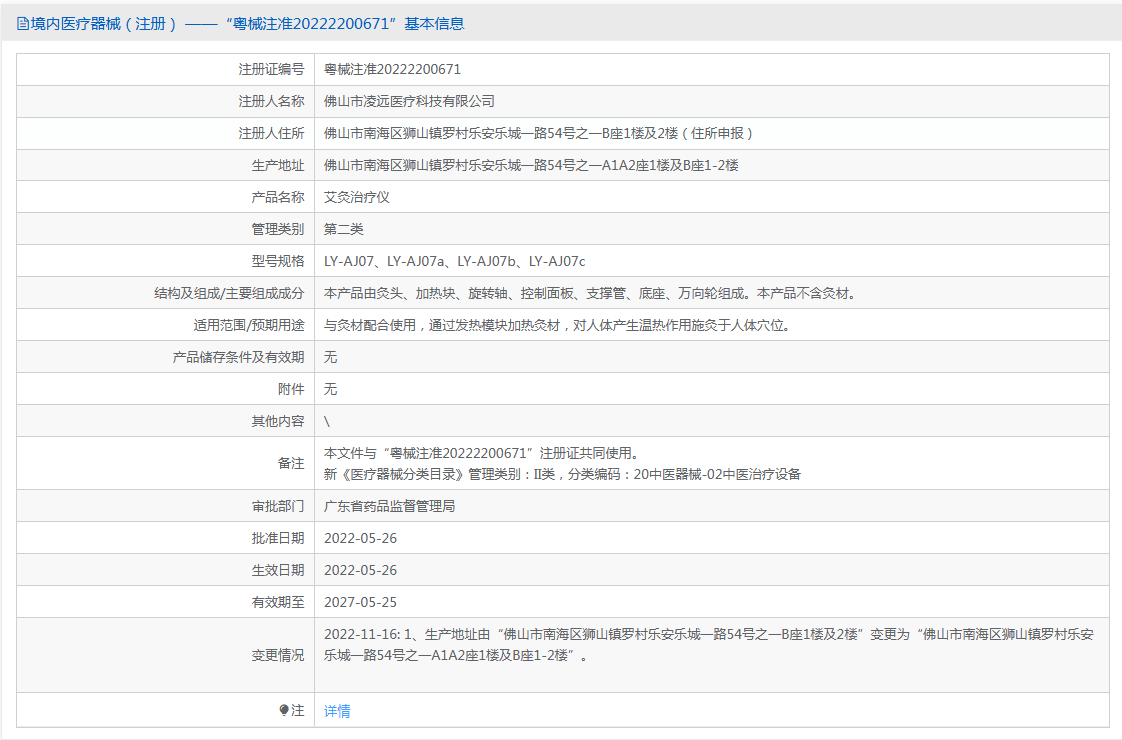1122x740 pixels.
Task: Click the 备注 label
Action: [x=291, y=464]
